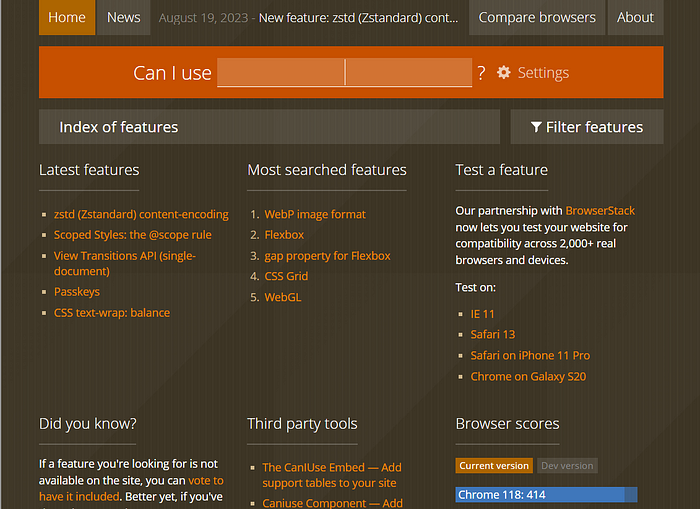This screenshot has height=509, width=700.
Task: Open the Home tab
Action: [x=67, y=17]
